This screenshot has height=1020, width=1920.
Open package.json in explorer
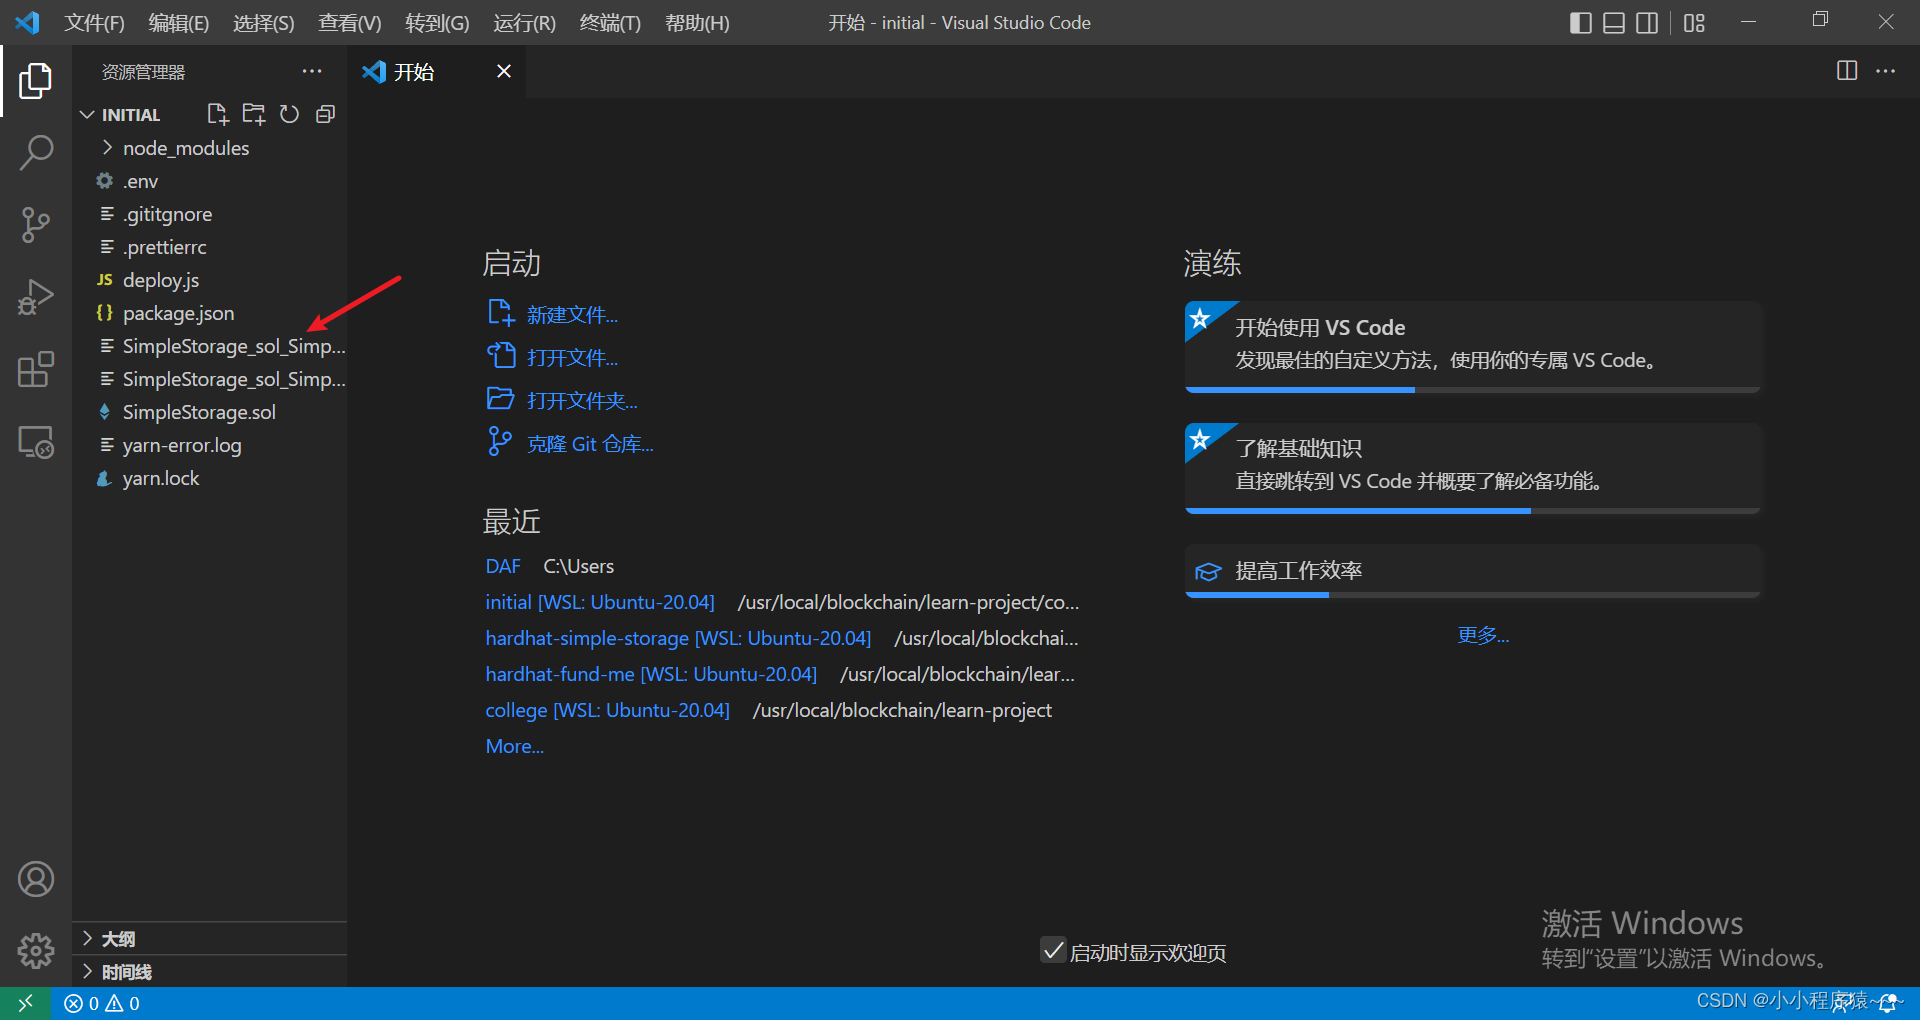pos(209,313)
